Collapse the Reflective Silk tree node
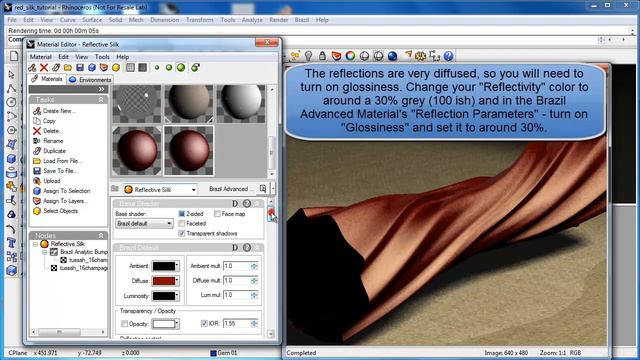The image size is (640, 360). pyautogui.click(x=36, y=244)
